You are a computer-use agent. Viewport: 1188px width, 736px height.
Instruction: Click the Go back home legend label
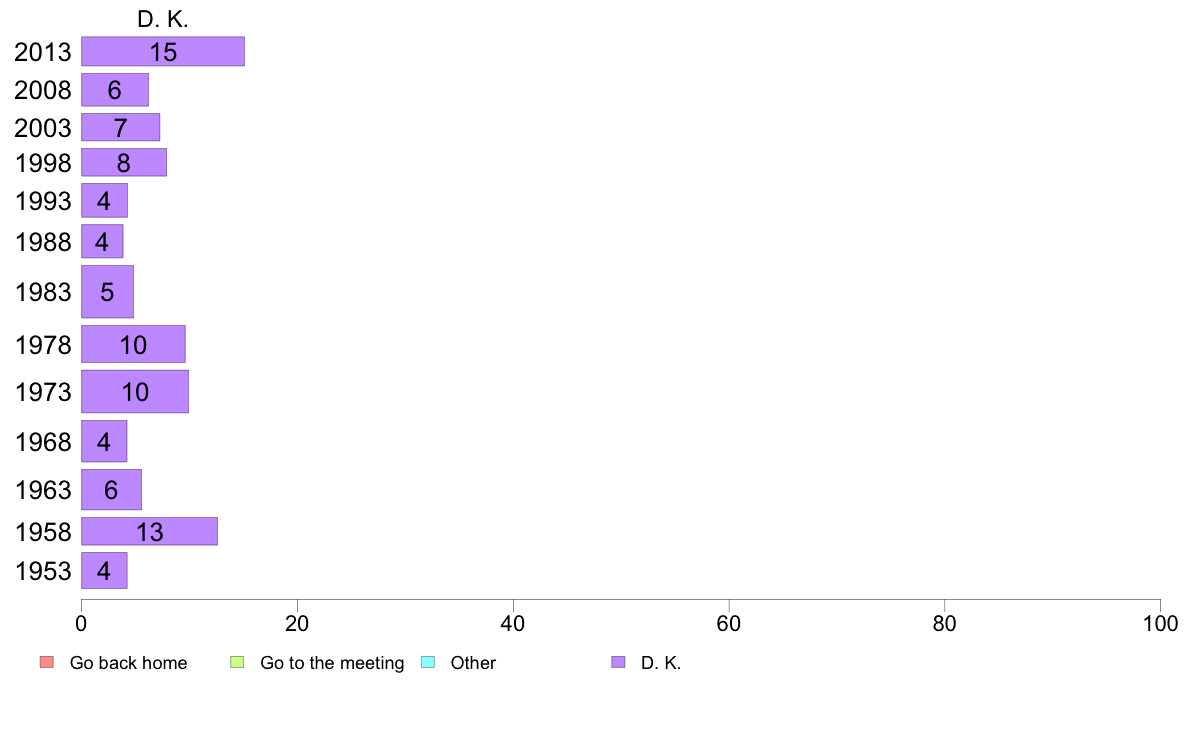(x=128, y=662)
